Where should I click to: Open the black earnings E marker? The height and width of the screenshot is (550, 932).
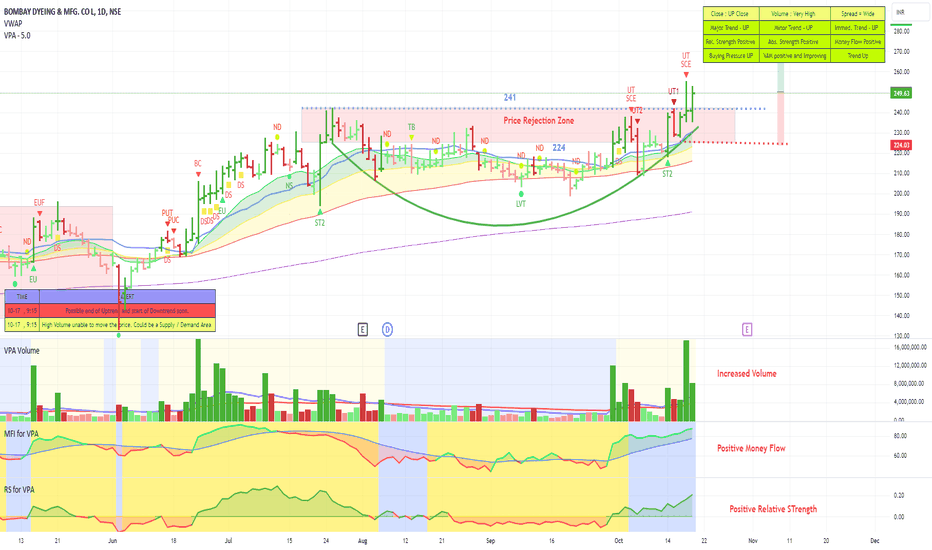click(x=363, y=329)
